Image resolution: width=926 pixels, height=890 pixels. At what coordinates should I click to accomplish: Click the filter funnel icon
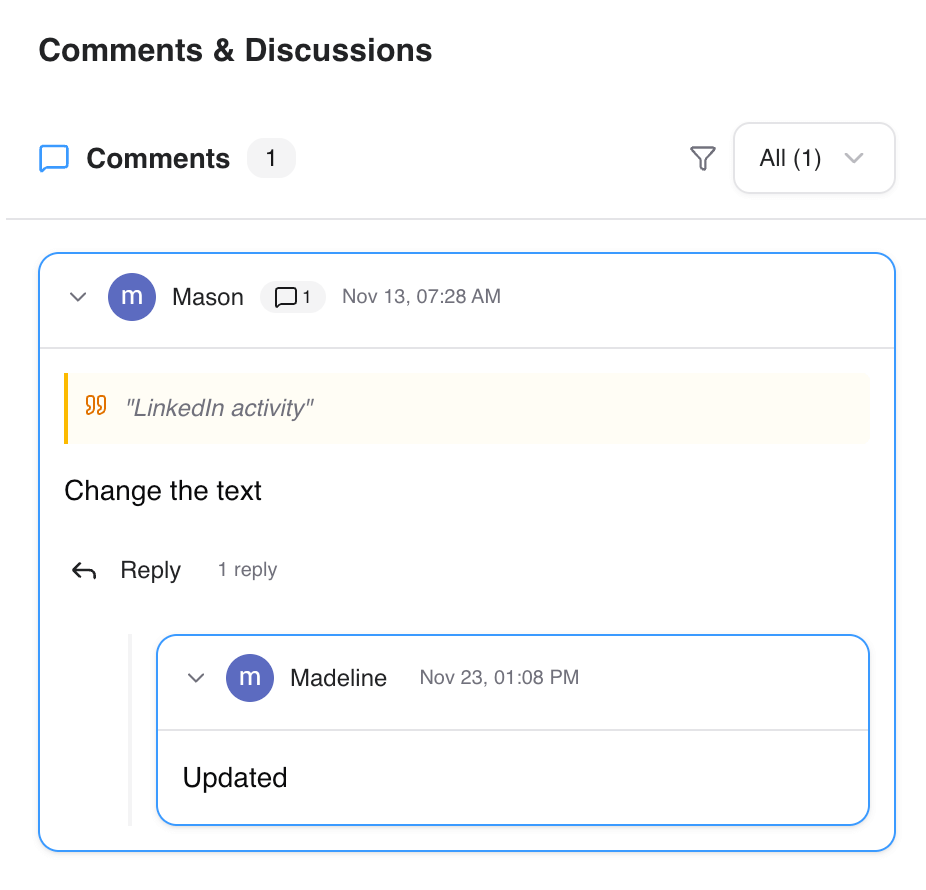click(703, 158)
